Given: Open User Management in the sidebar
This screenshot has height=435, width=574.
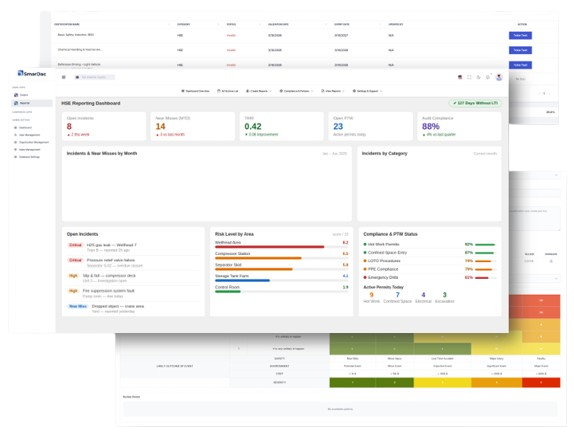Looking at the screenshot, I should click(x=27, y=135).
